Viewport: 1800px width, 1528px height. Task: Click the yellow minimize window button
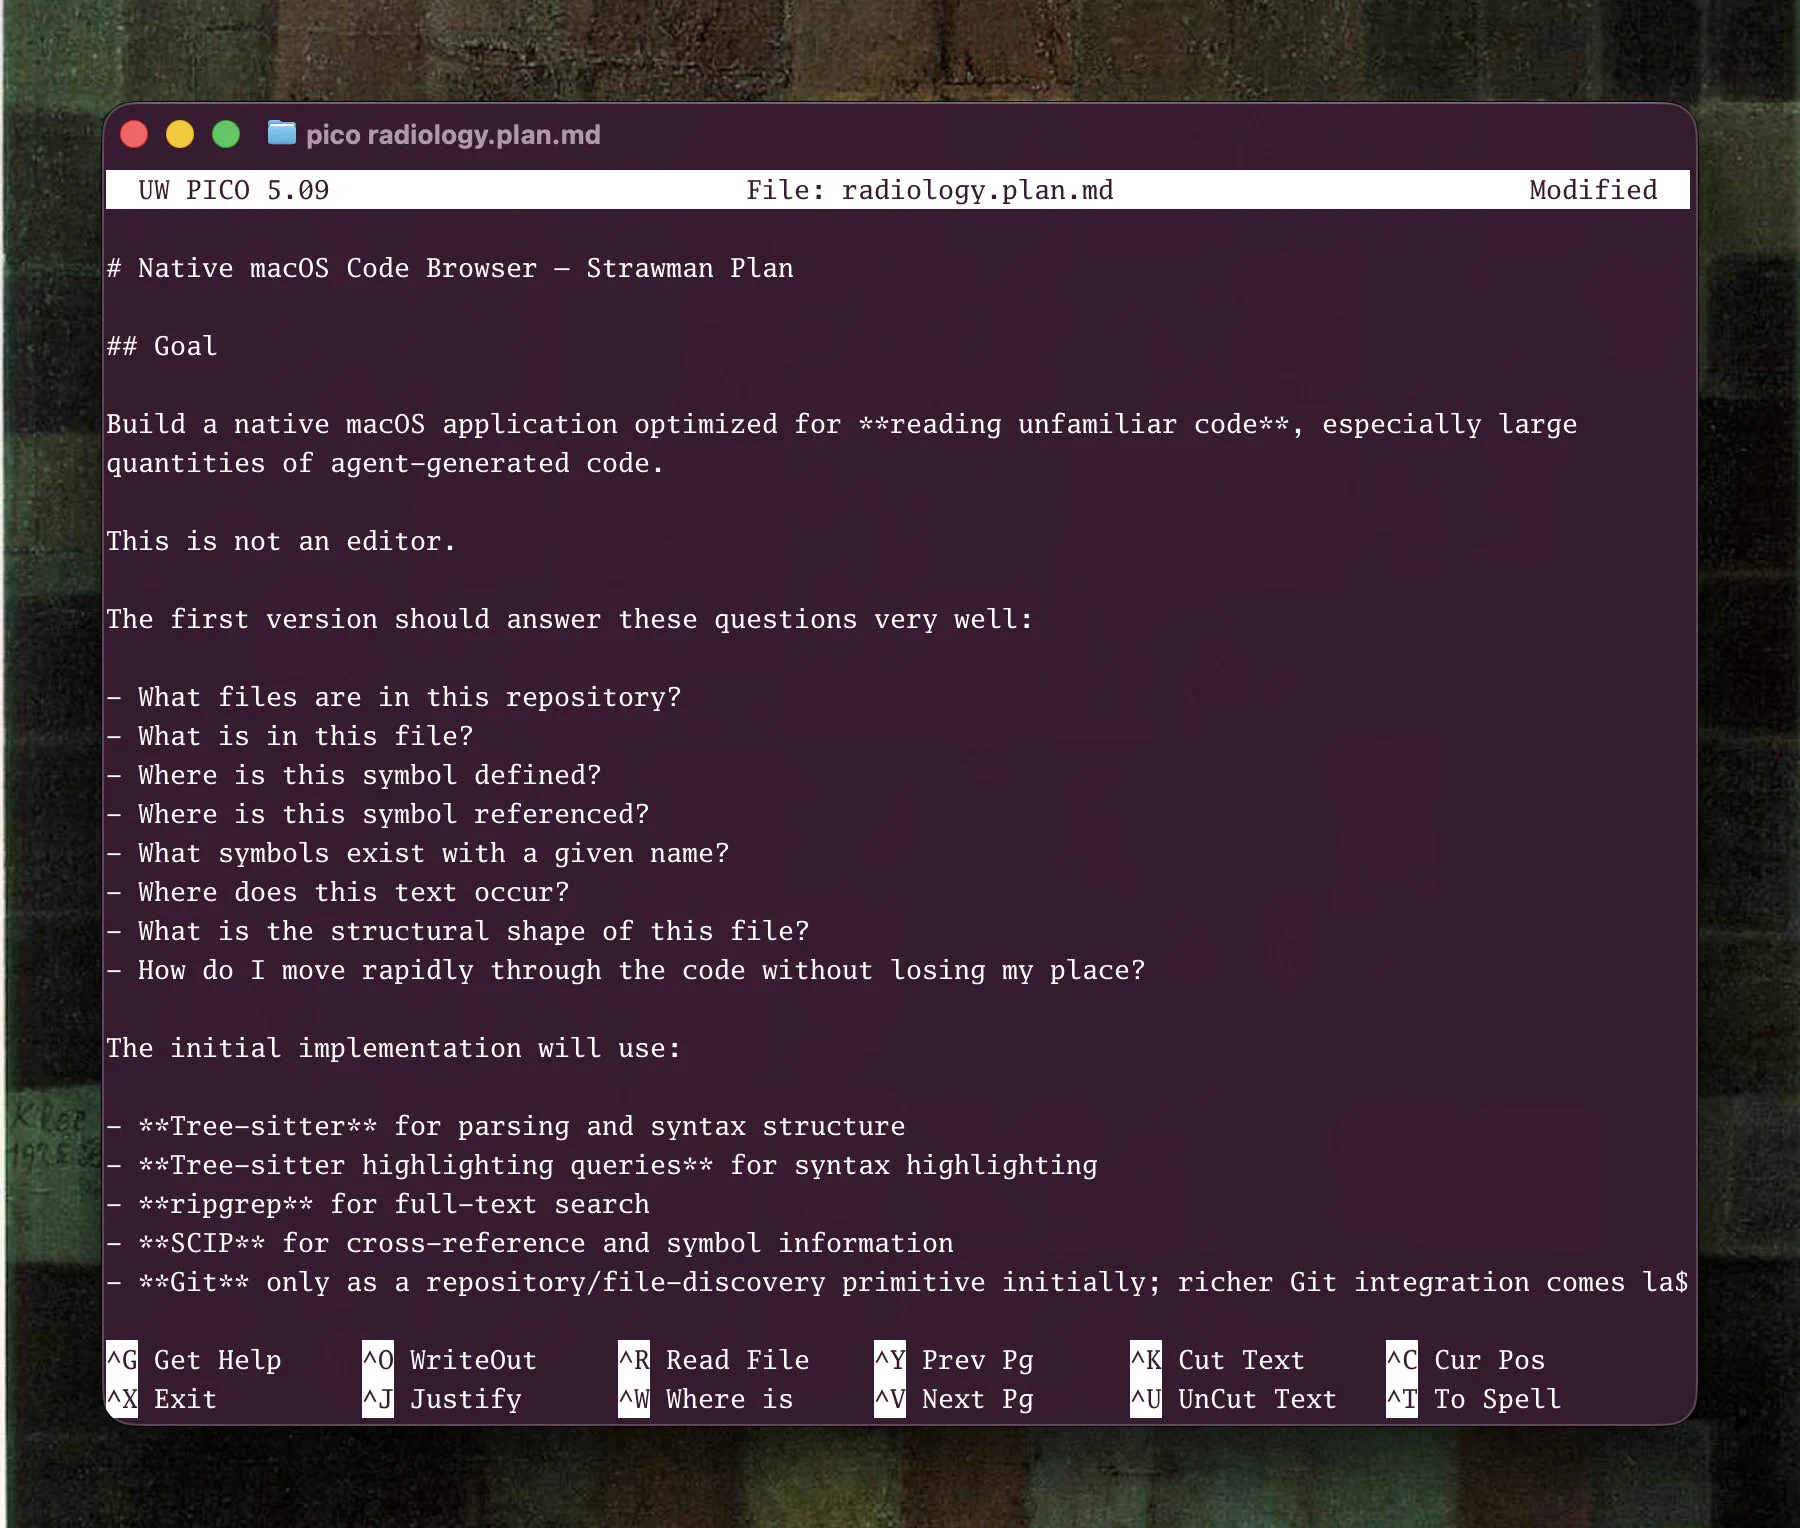point(180,134)
